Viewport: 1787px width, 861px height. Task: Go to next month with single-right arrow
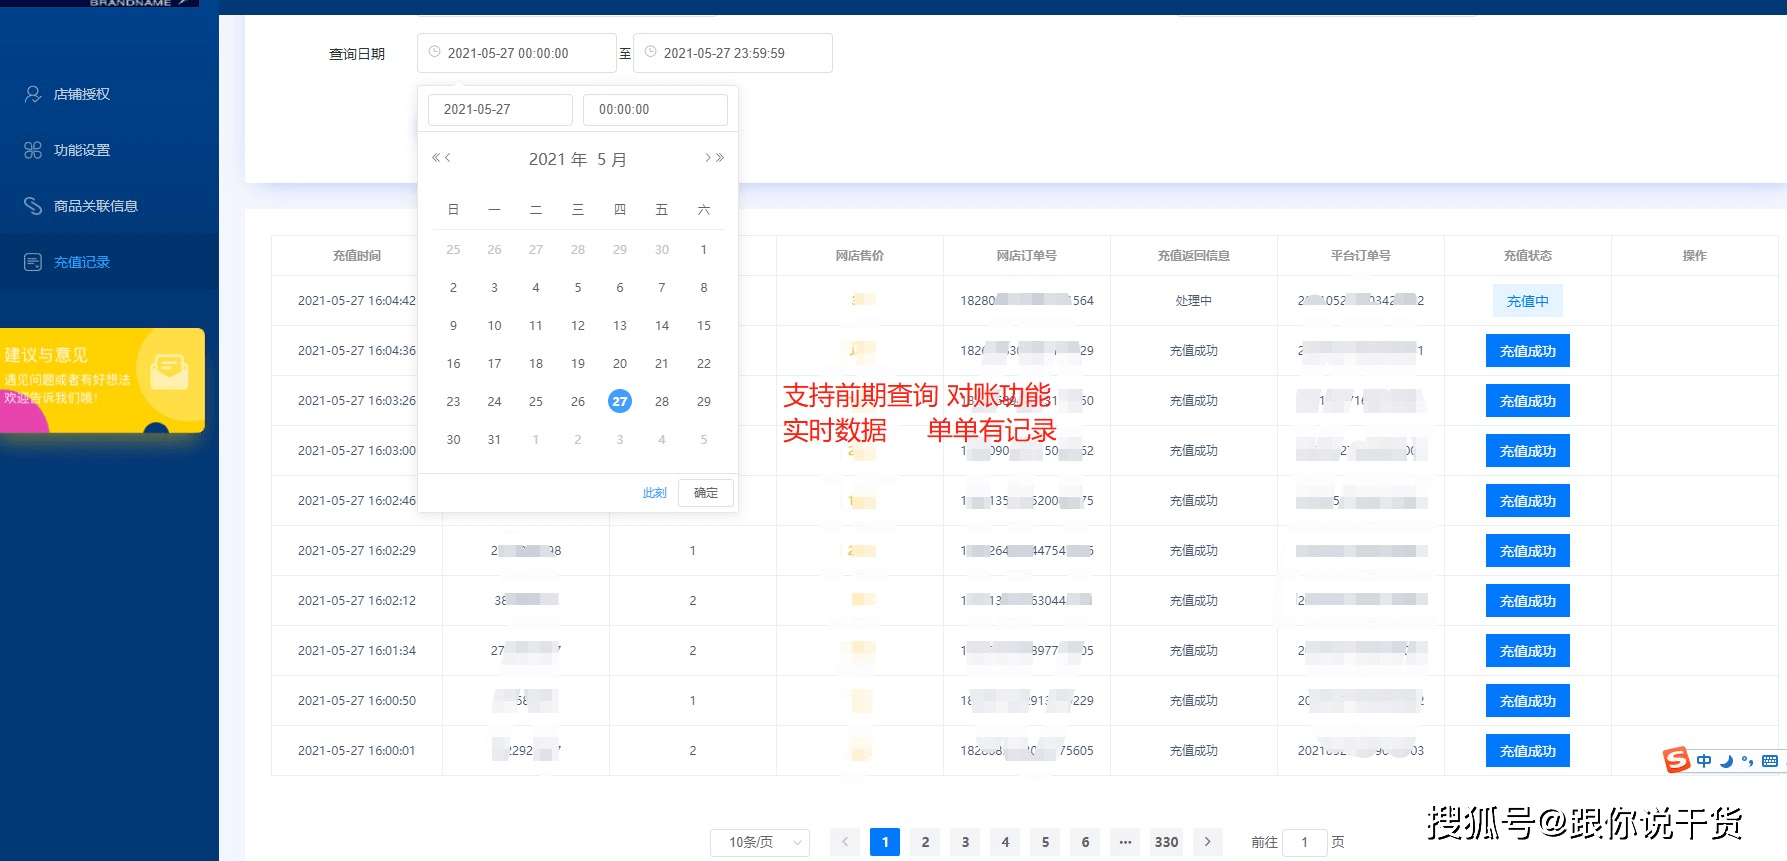[x=708, y=158]
